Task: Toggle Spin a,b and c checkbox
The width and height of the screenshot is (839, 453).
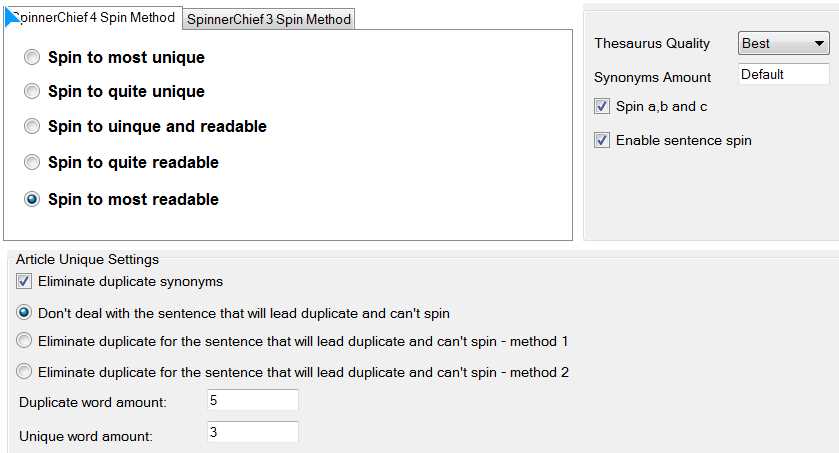Action: (602, 106)
